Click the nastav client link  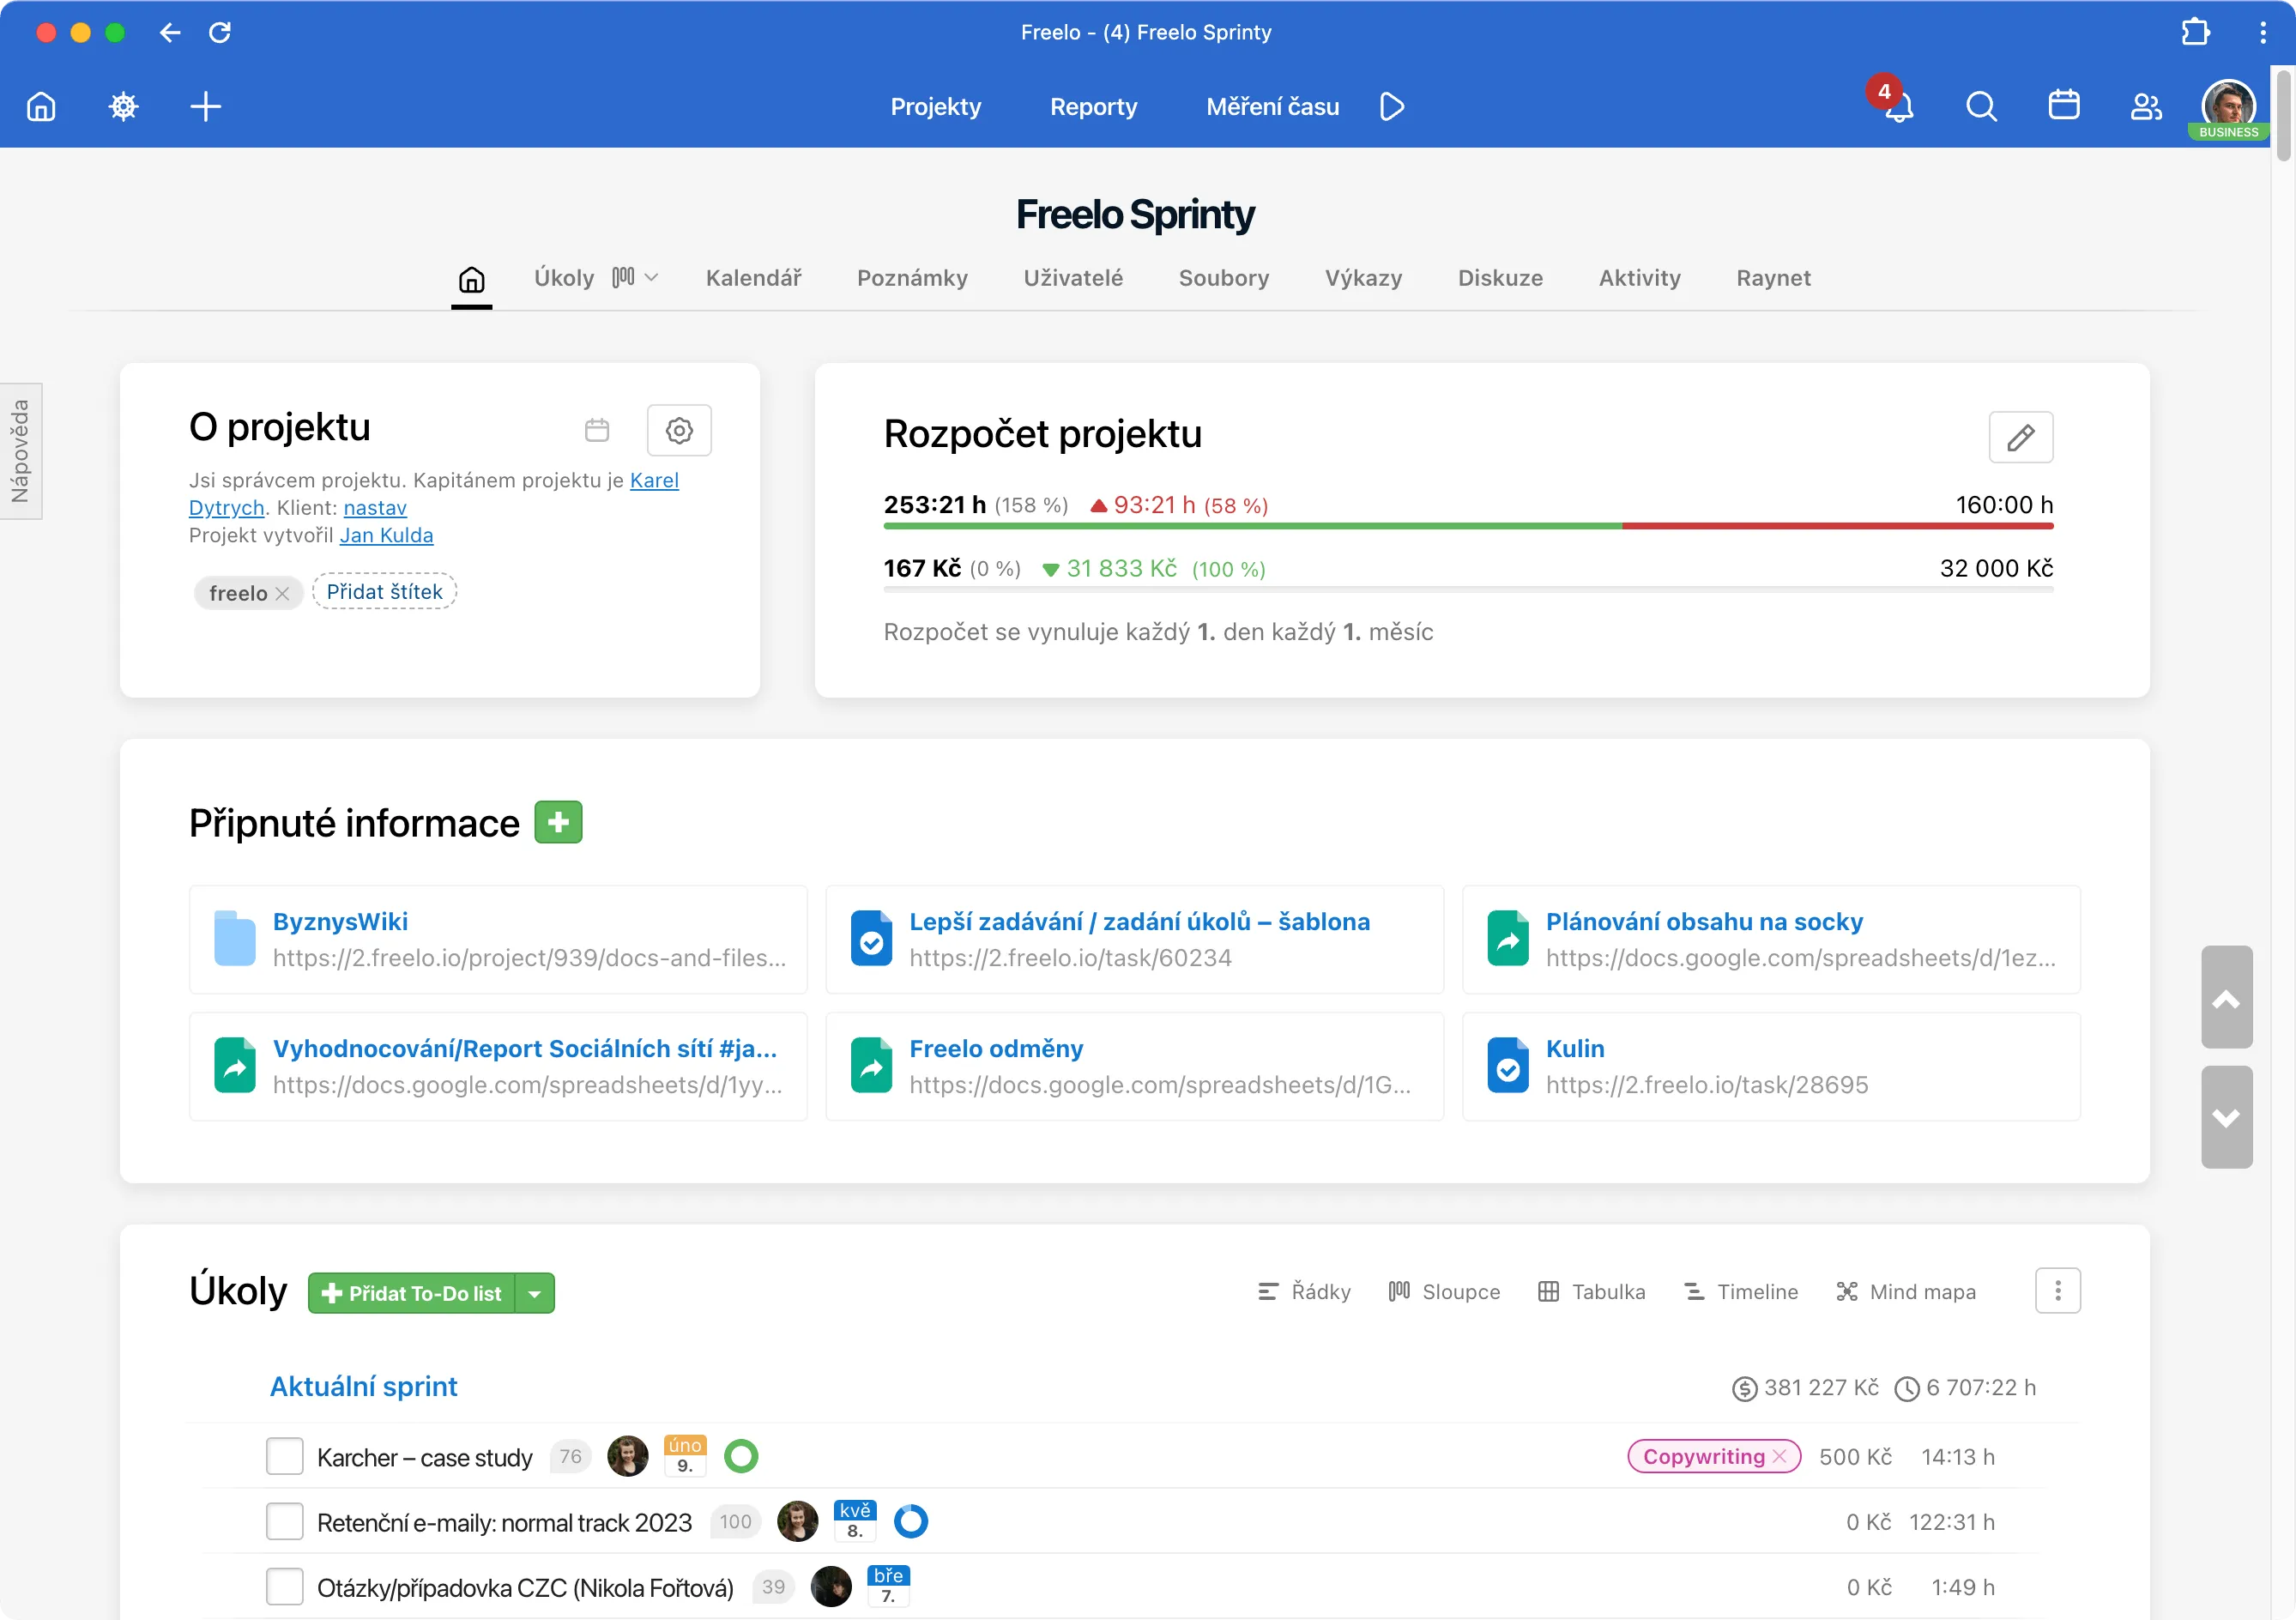pyautogui.click(x=375, y=508)
